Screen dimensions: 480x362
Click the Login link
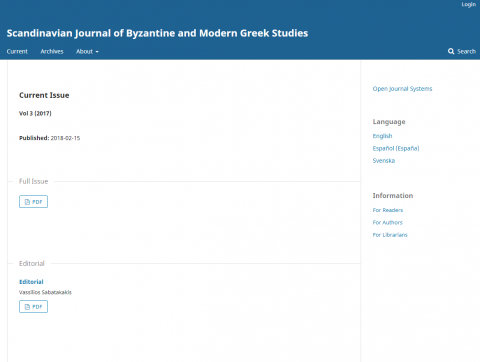click(x=468, y=4)
